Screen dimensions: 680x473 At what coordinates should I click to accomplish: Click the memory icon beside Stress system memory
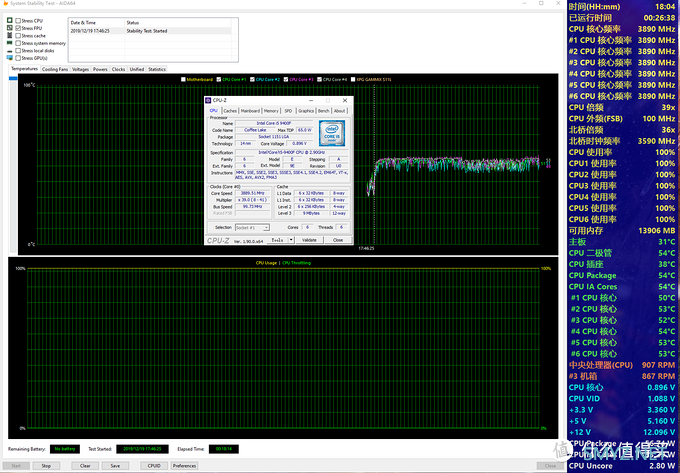tap(11, 43)
